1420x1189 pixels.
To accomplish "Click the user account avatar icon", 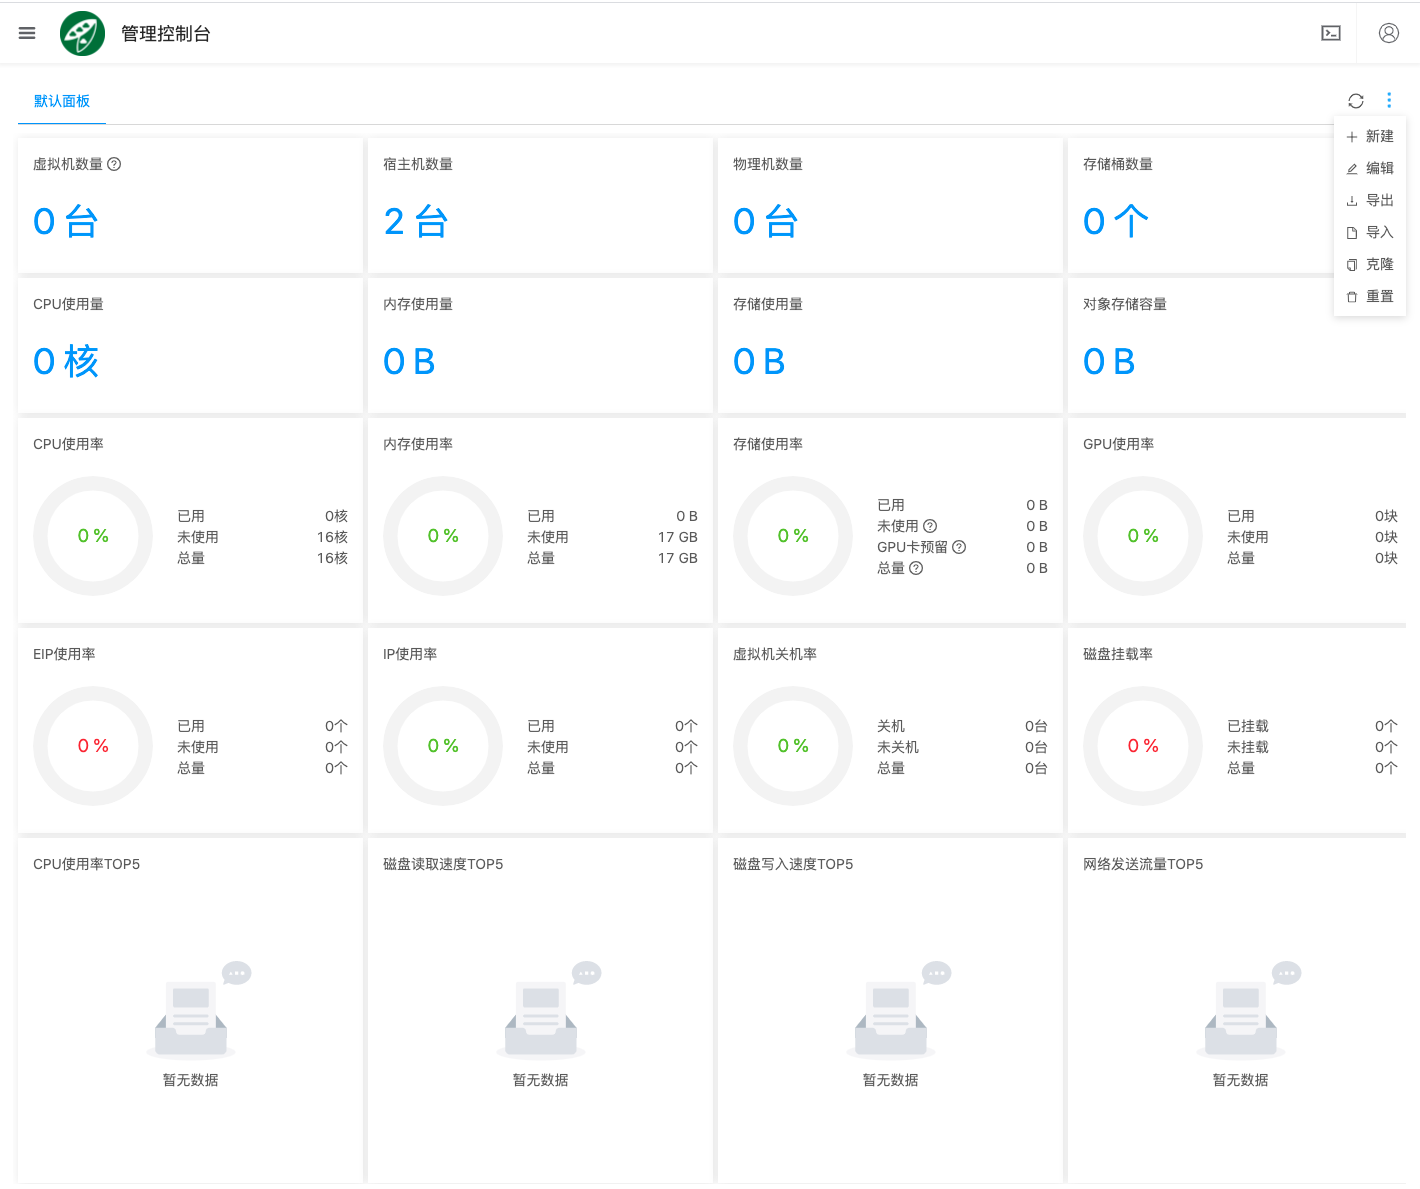I will pyautogui.click(x=1388, y=32).
